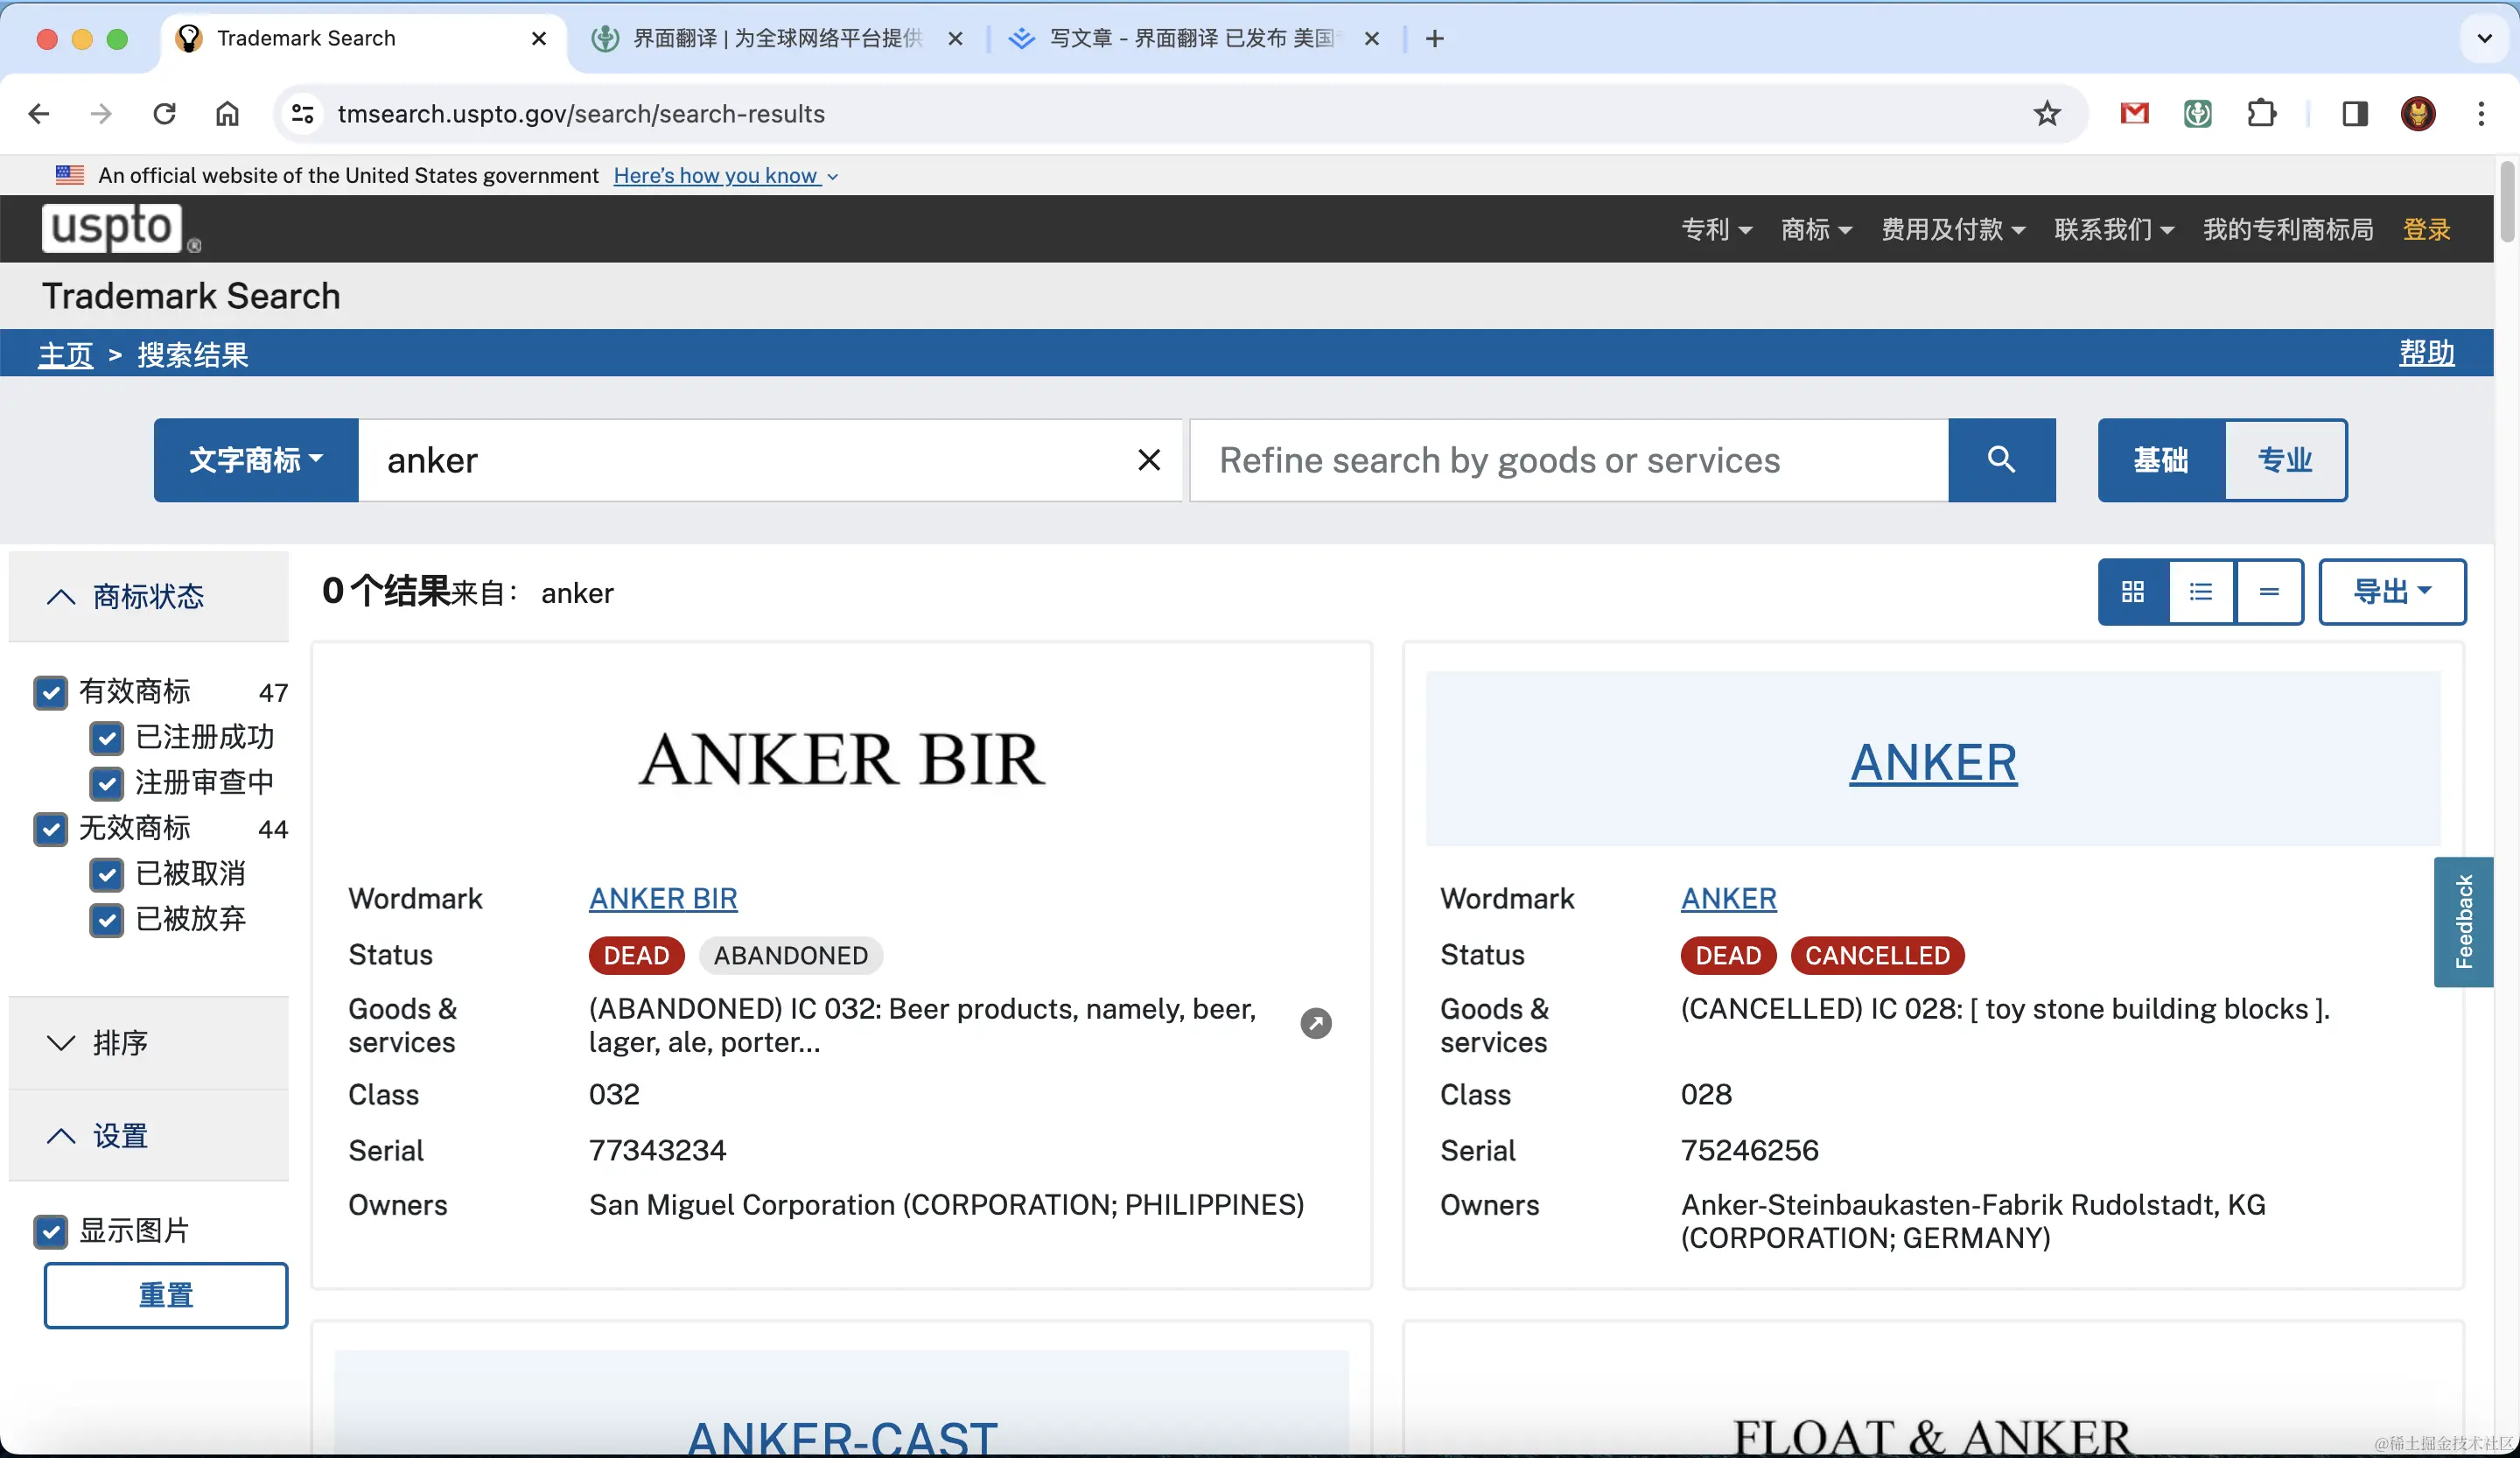Expand the 排序 sort section
The height and width of the screenshot is (1458, 2520).
120,1043
